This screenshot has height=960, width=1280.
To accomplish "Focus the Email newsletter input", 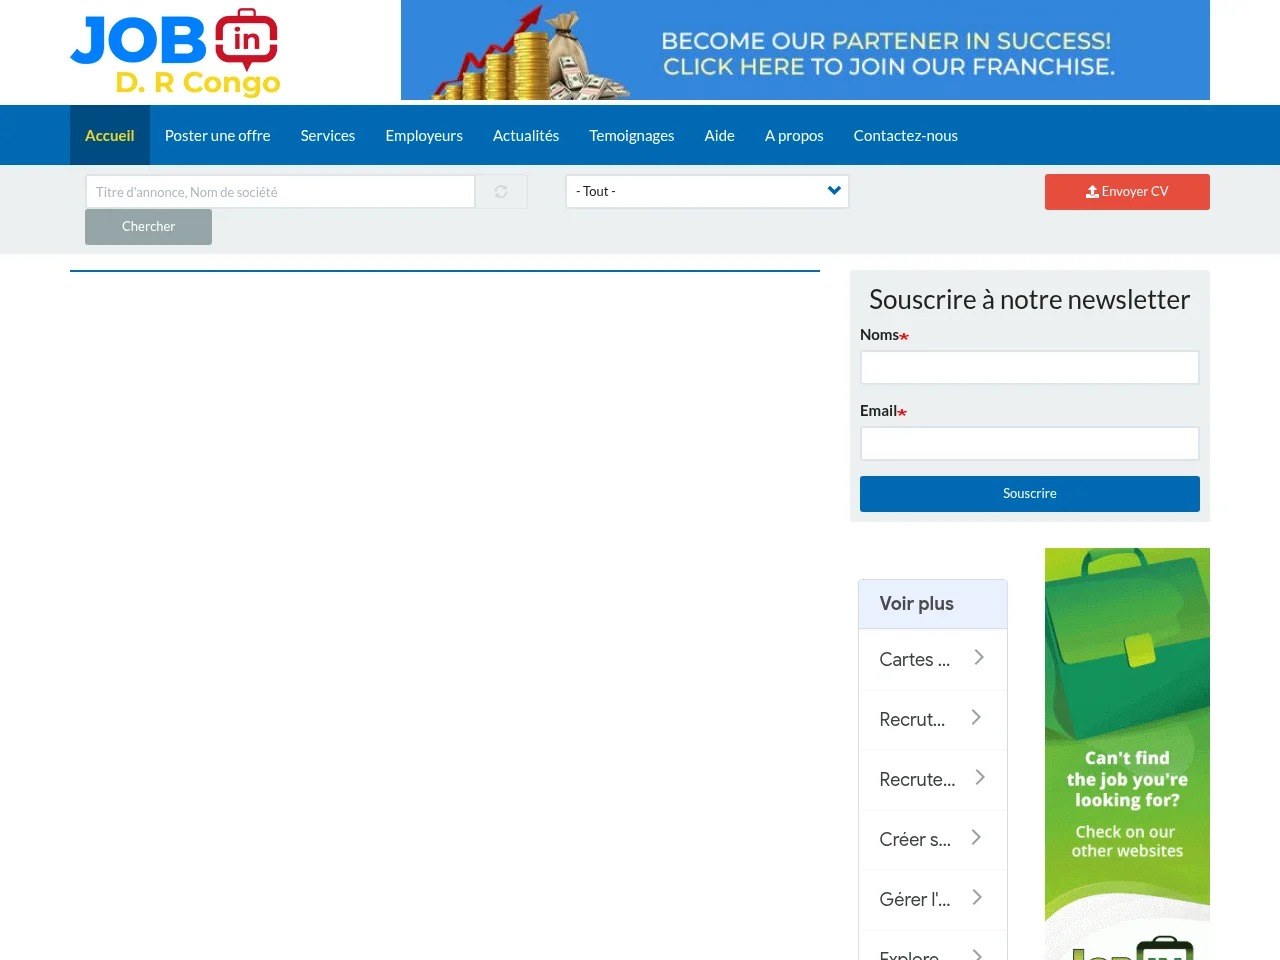I will [x=1030, y=443].
